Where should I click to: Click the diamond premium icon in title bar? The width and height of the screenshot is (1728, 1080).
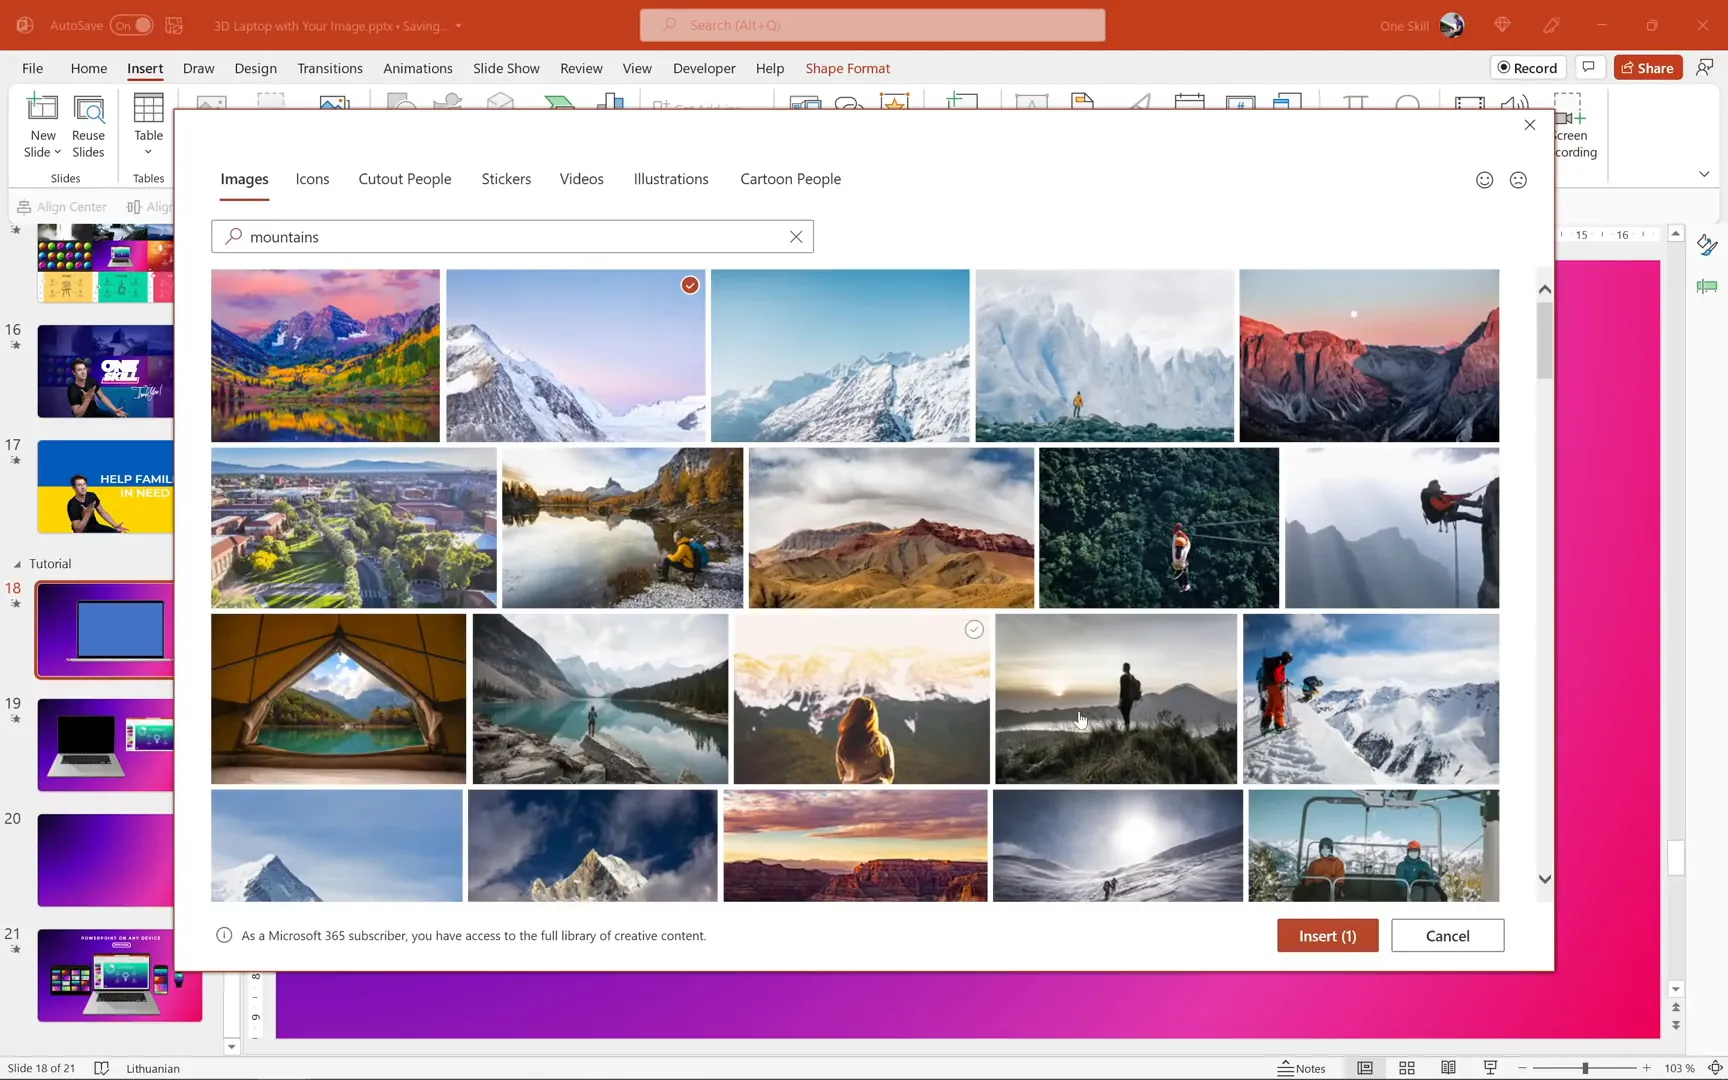coord(1502,25)
